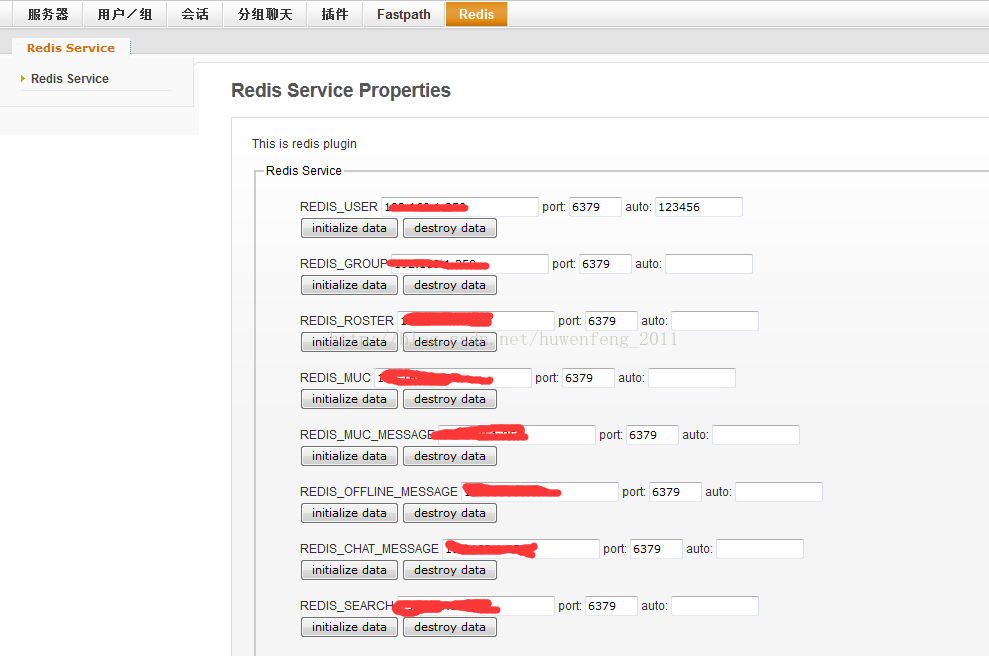Click the REDIS_MUC host input field
The height and width of the screenshot is (656, 989).
click(453, 378)
